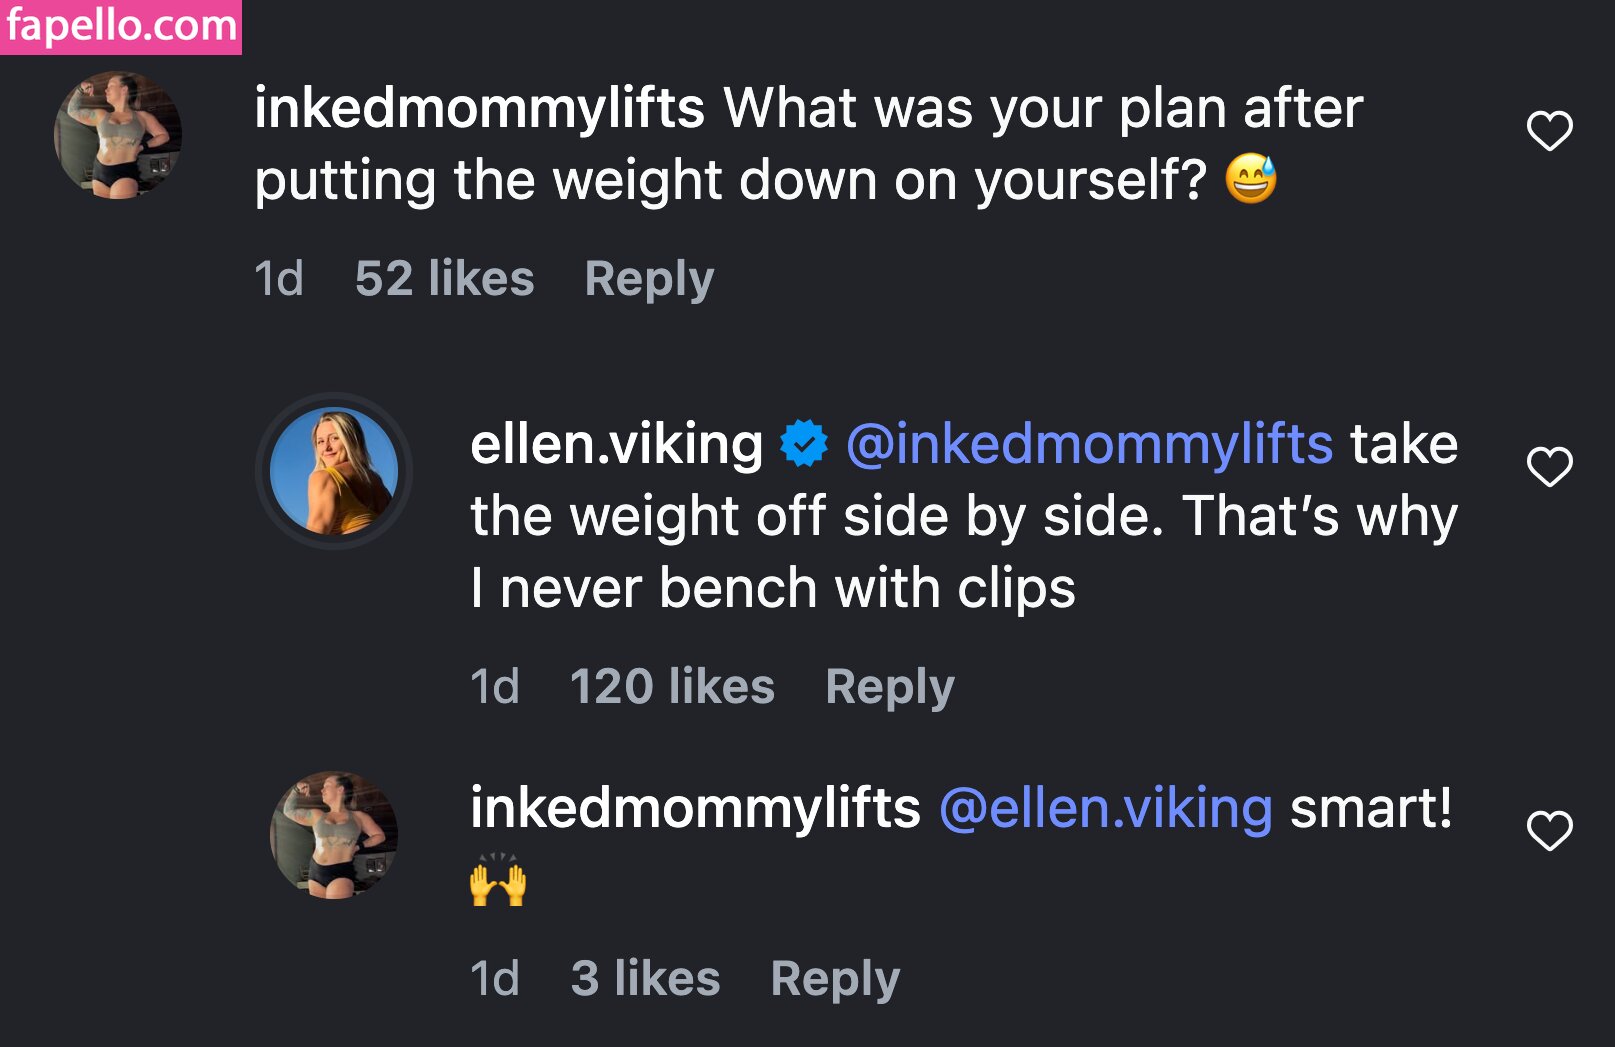Open inkedmommylifts avatar on the top comment
The height and width of the screenshot is (1047, 1615).
[118, 135]
